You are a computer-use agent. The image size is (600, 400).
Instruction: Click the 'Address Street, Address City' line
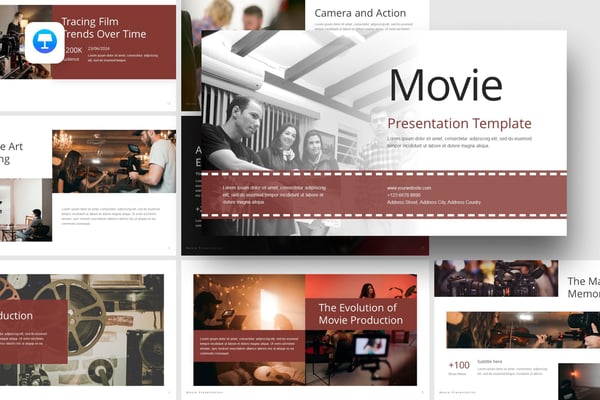click(434, 202)
